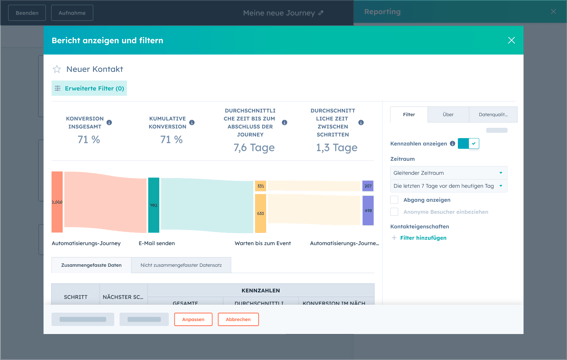Click the Warten bis zum Event label
This screenshot has height=360, width=567.
pyautogui.click(x=263, y=243)
